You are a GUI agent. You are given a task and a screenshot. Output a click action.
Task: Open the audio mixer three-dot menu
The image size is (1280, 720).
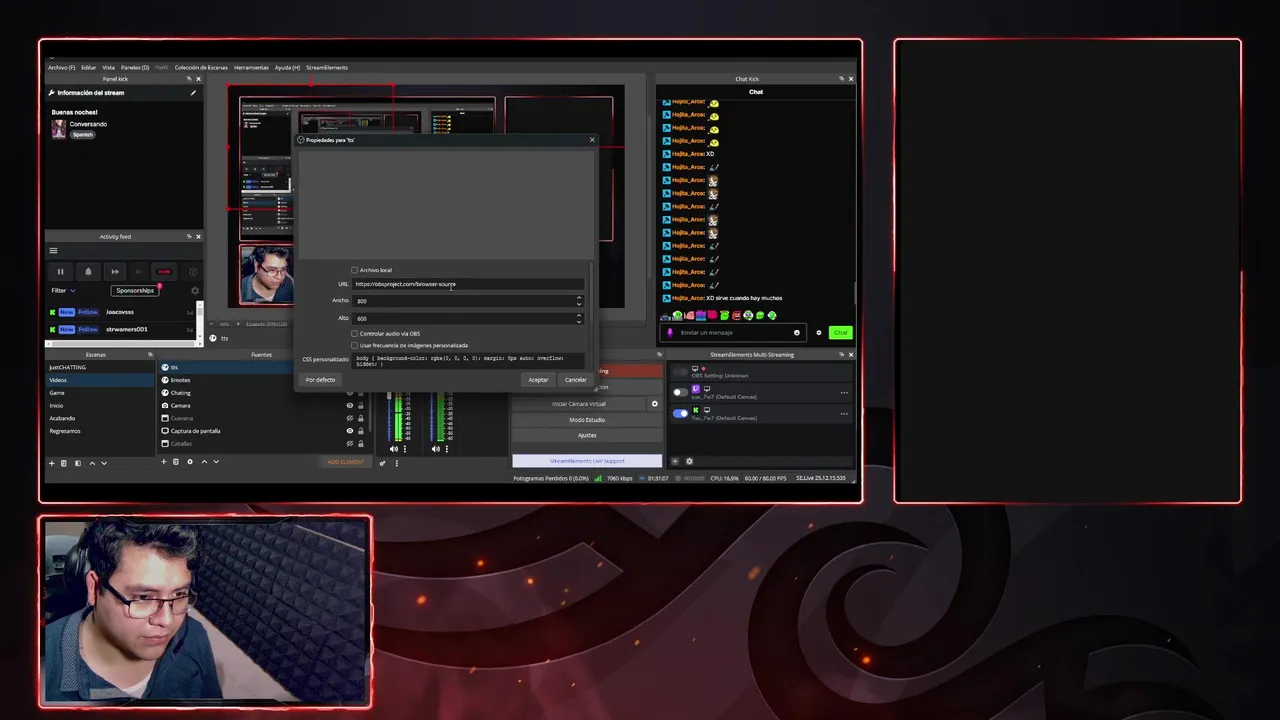(x=396, y=463)
